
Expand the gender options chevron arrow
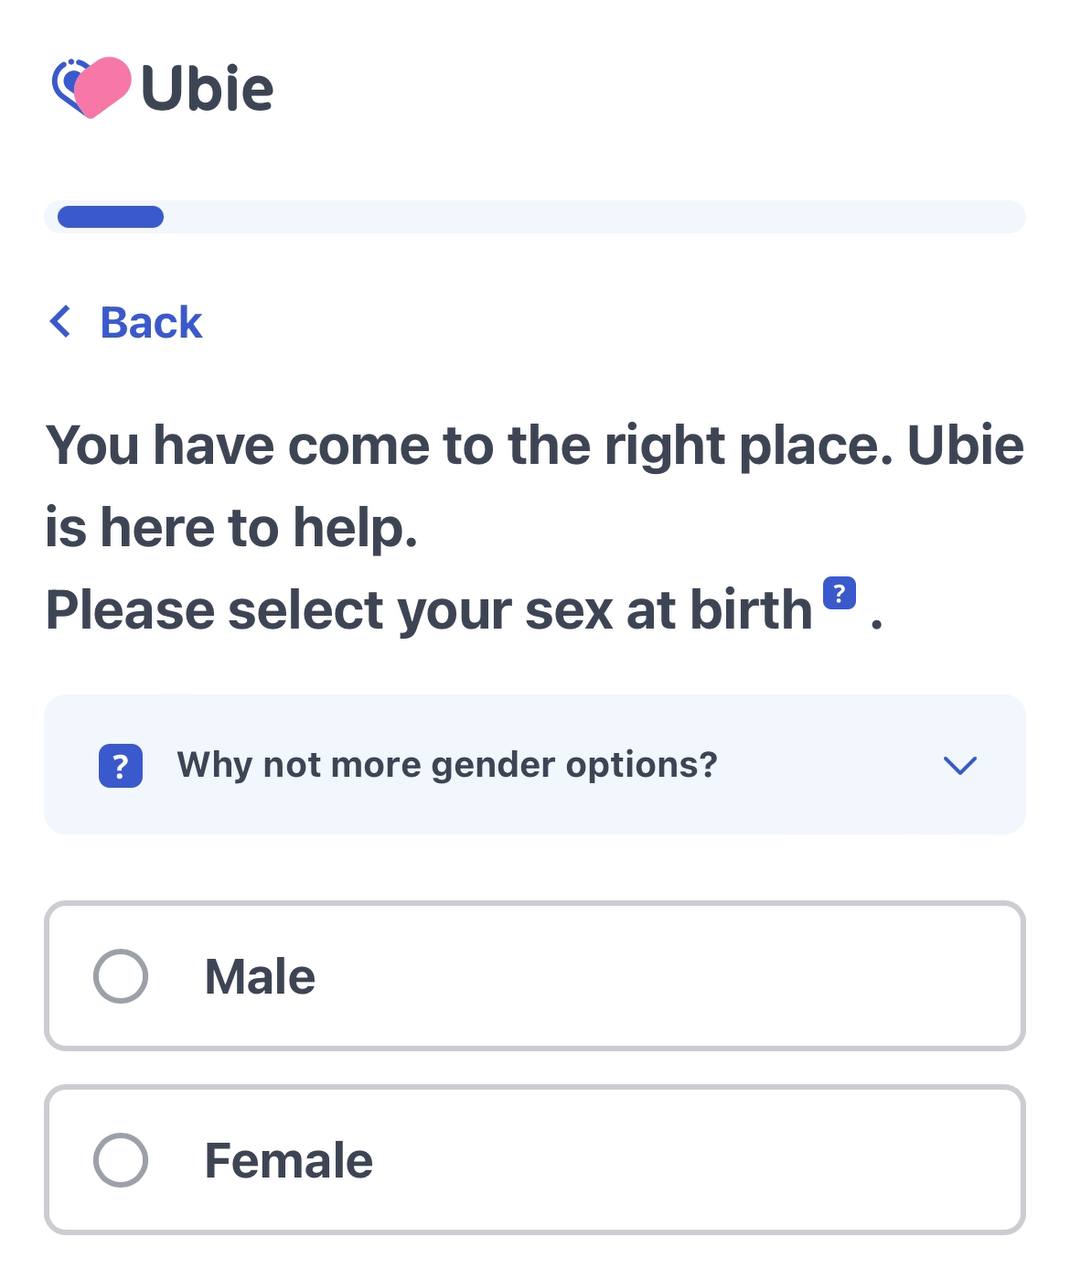pos(959,766)
